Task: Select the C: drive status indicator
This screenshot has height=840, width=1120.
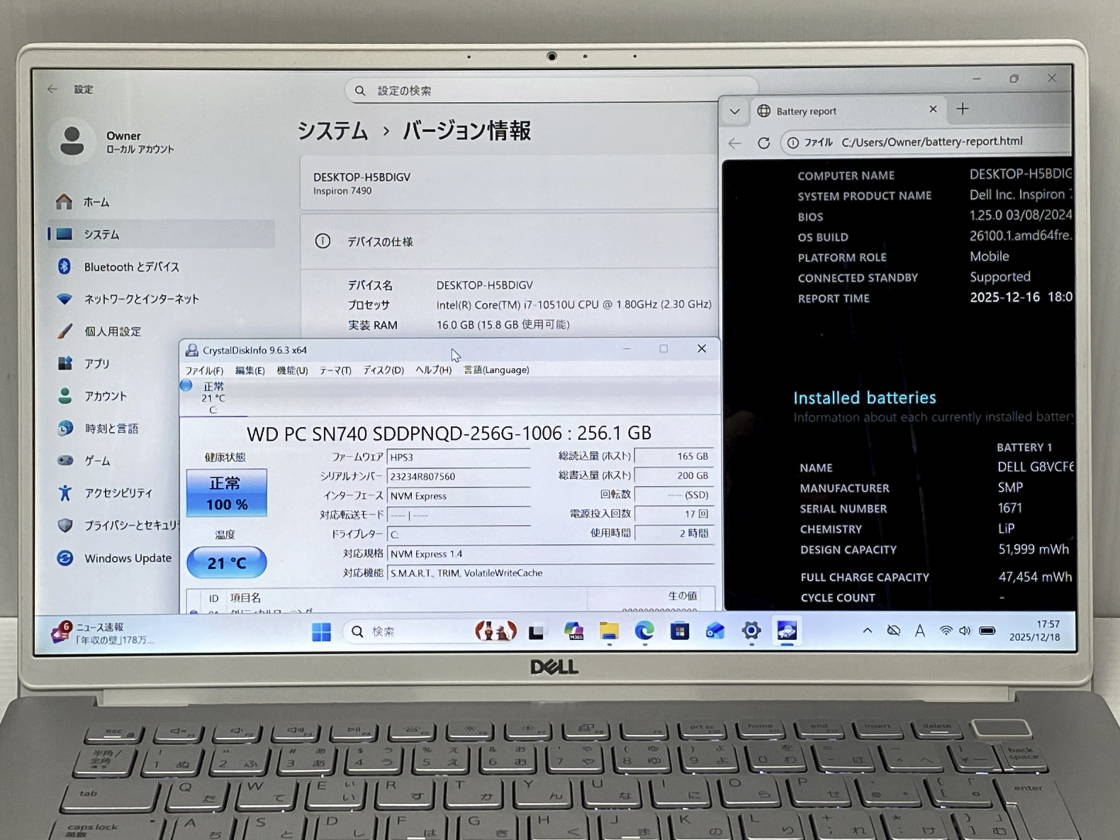Action: [212, 397]
